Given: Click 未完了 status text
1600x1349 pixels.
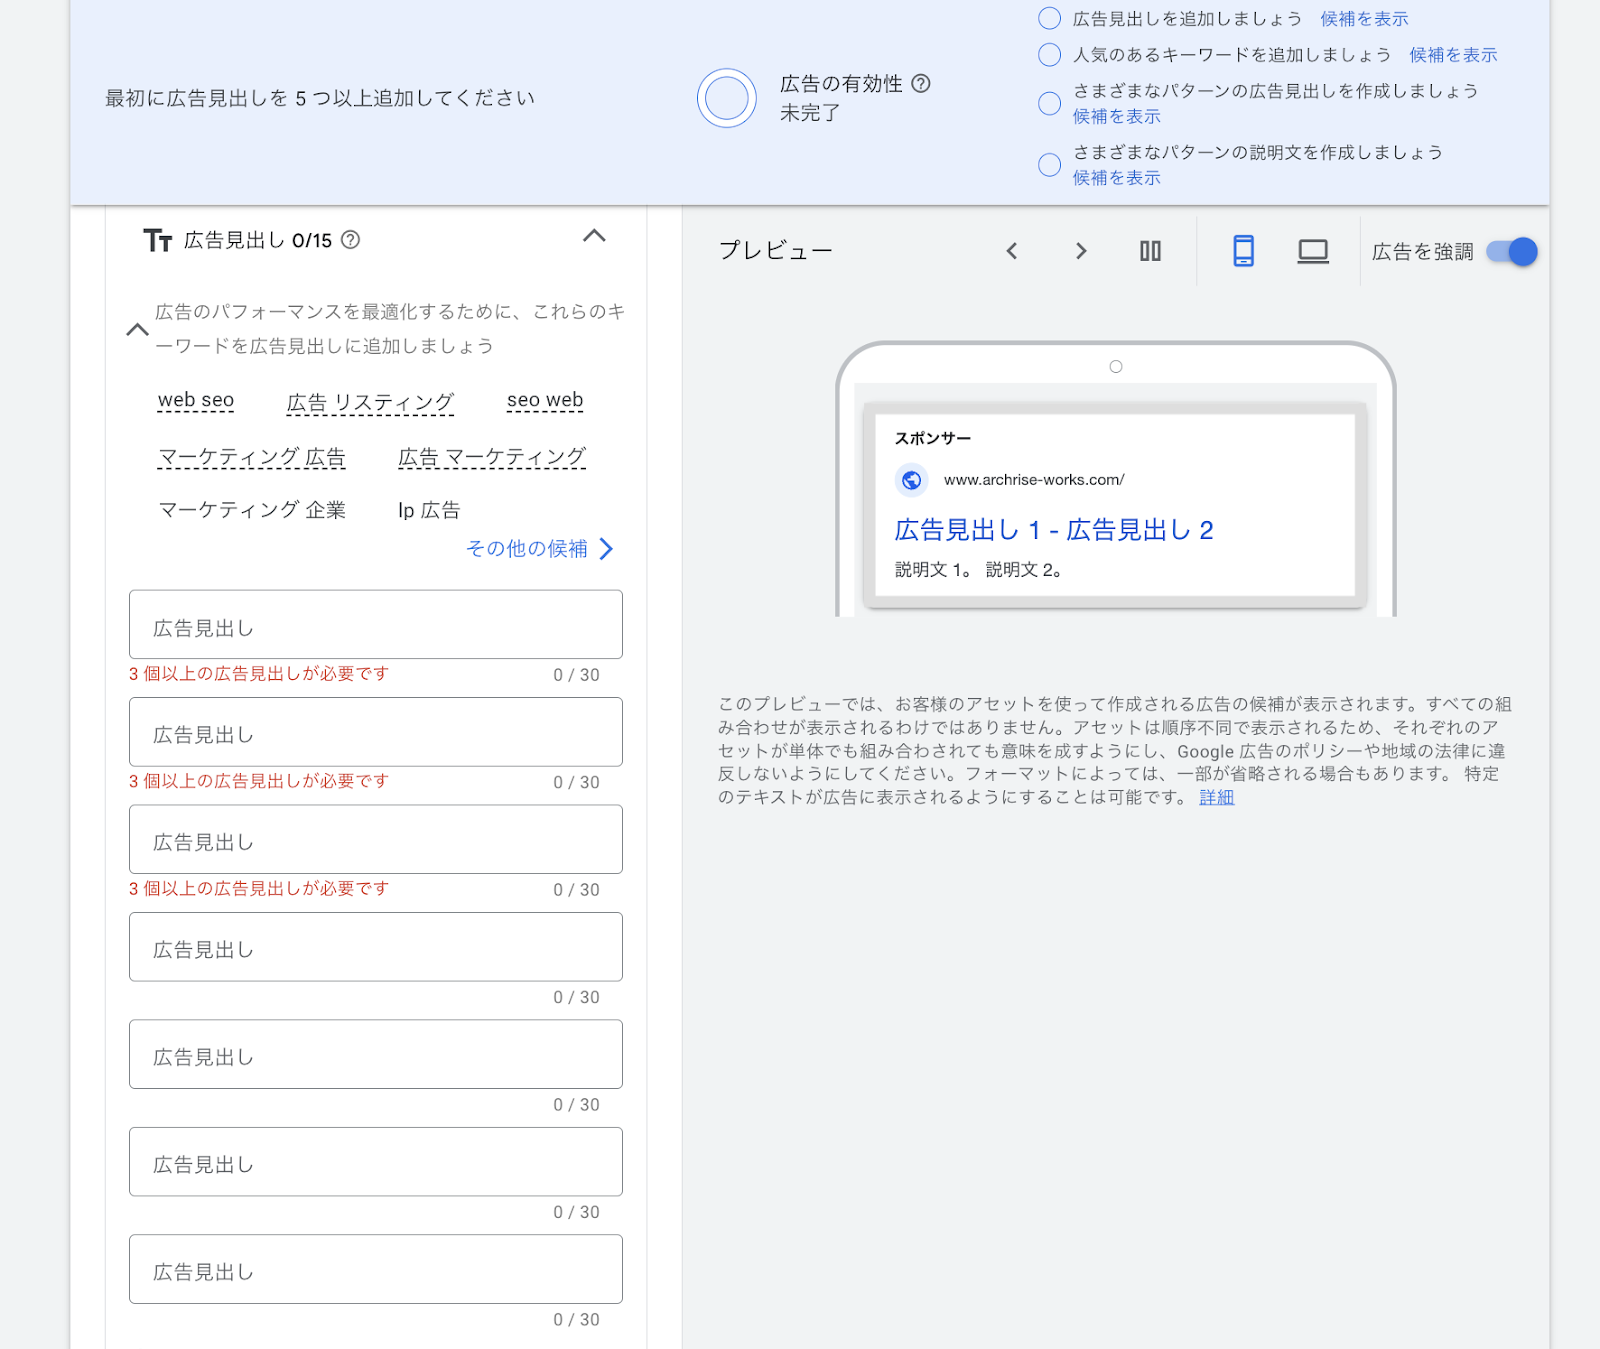Looking at the screenshot, I should coord(810,113).
